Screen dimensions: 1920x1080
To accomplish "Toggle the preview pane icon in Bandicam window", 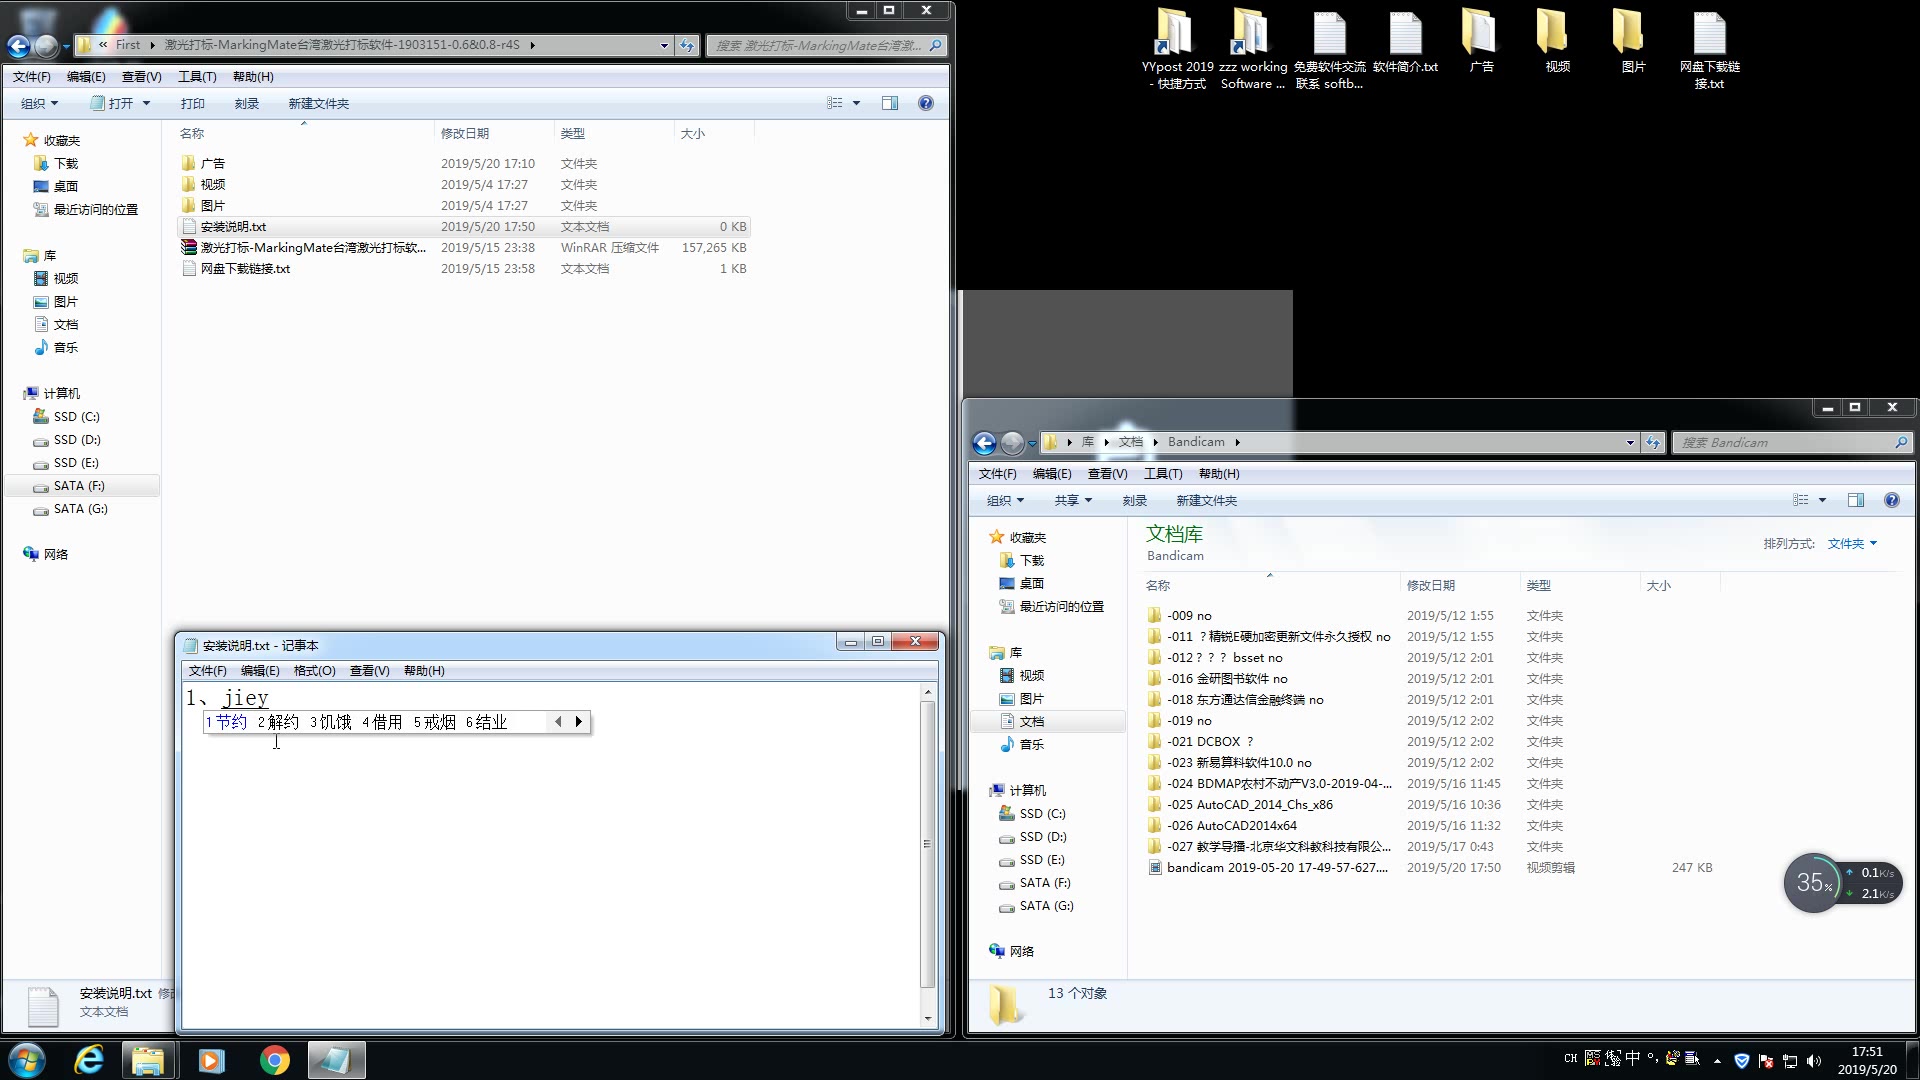I will [1856, 500].
